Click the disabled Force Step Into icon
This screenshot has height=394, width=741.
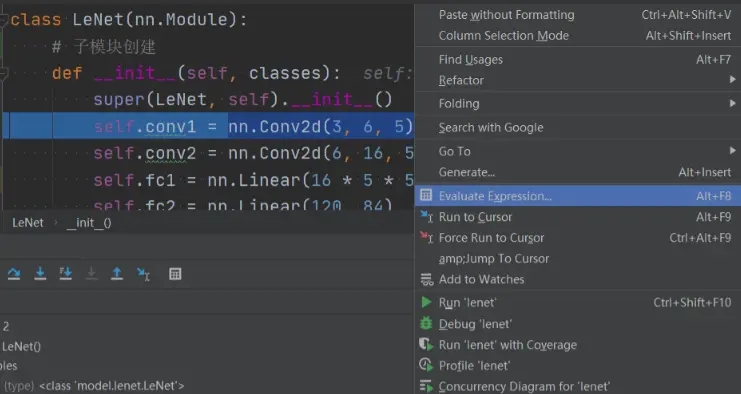(x=91, y=274)
